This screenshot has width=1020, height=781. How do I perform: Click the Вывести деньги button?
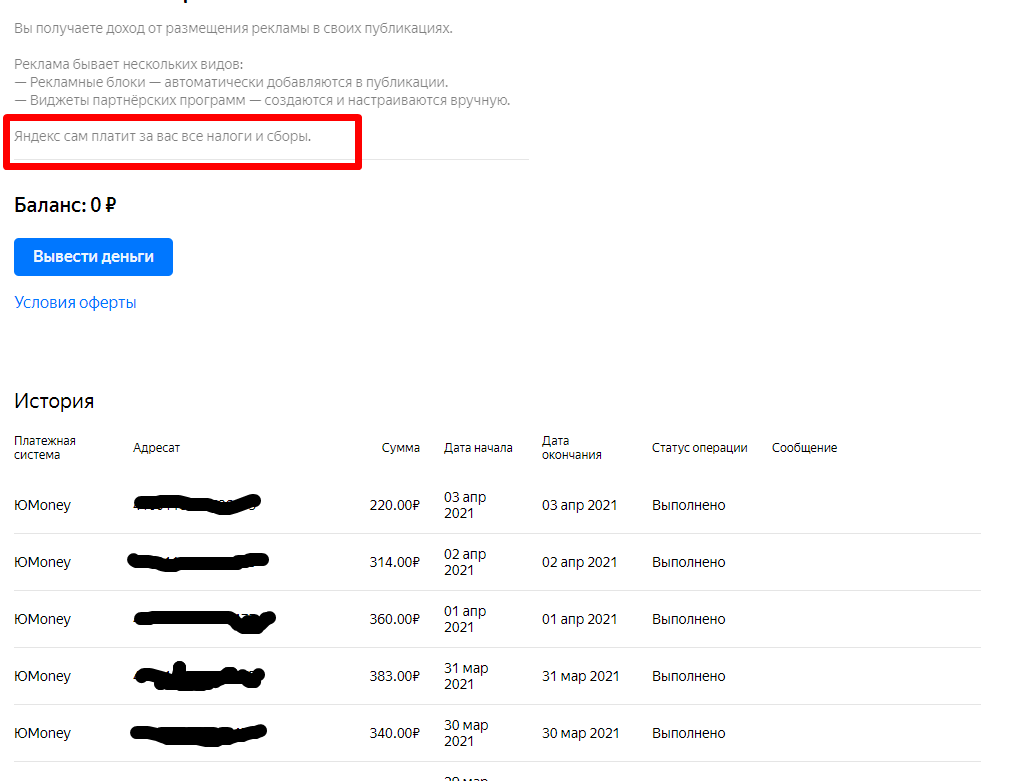click(x=93, y=257)
